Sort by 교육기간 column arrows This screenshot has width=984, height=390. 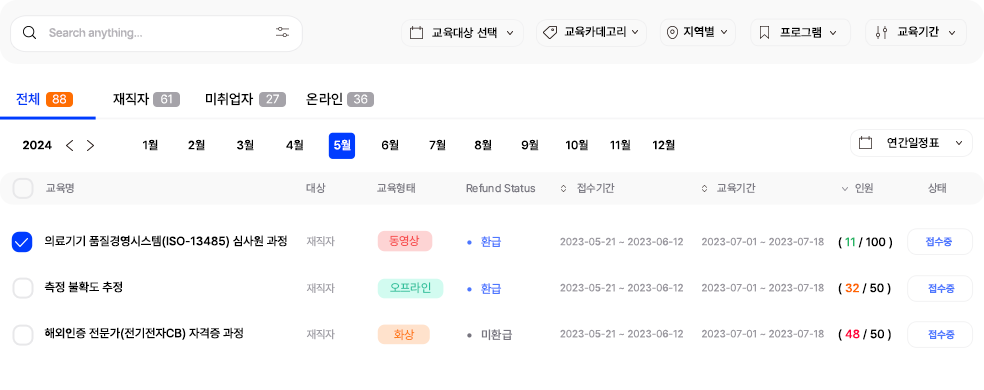pyautogui.click(x=704, y=188)
